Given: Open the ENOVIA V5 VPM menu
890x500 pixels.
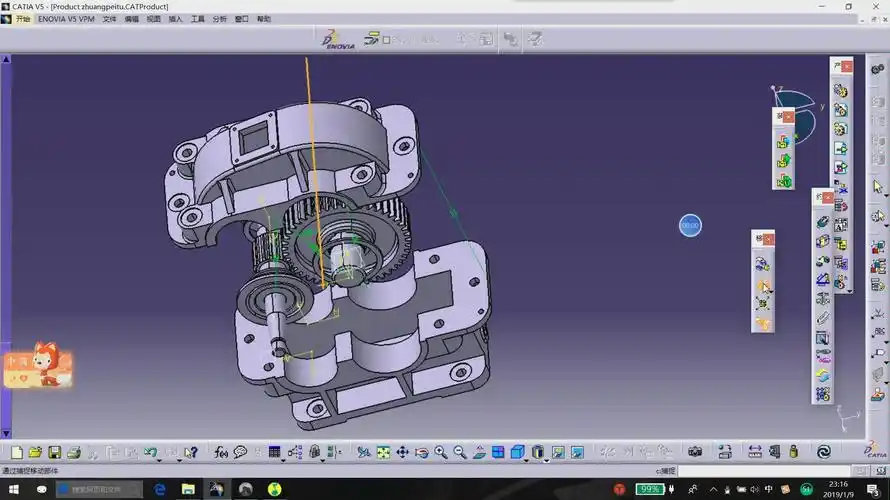Looking at the screenshot, I should (x=66, y=19).
